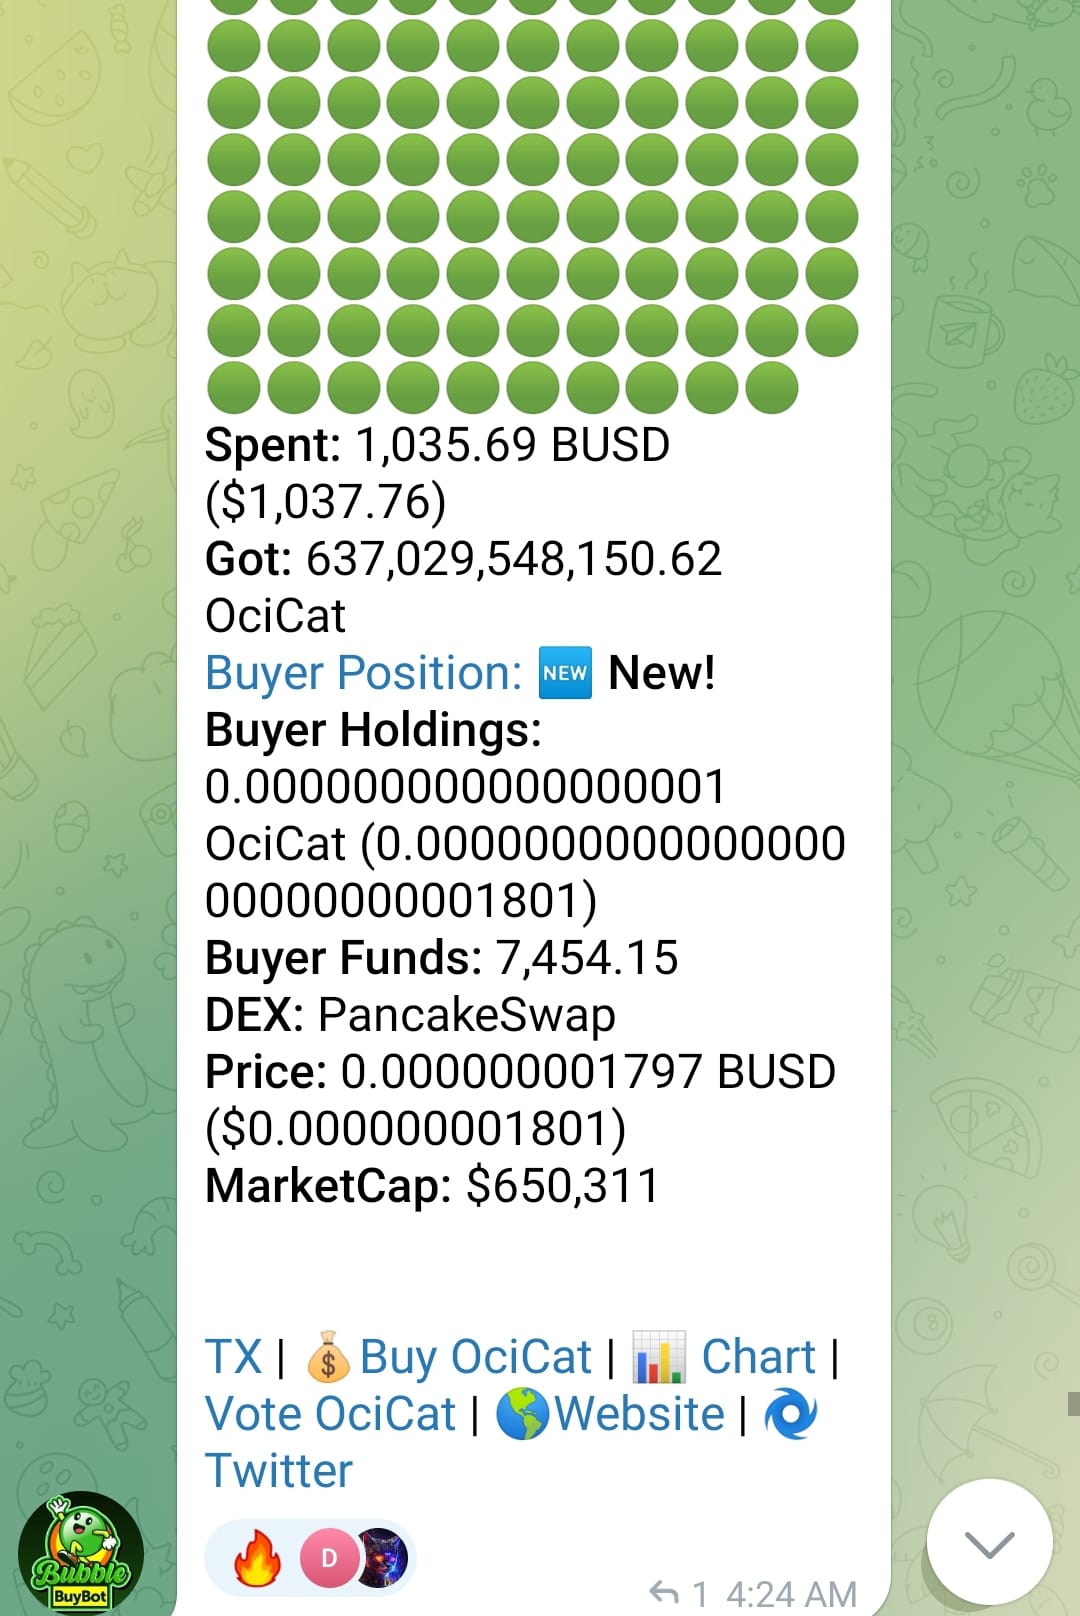Open the TX transaction link

pos(233,1357)
